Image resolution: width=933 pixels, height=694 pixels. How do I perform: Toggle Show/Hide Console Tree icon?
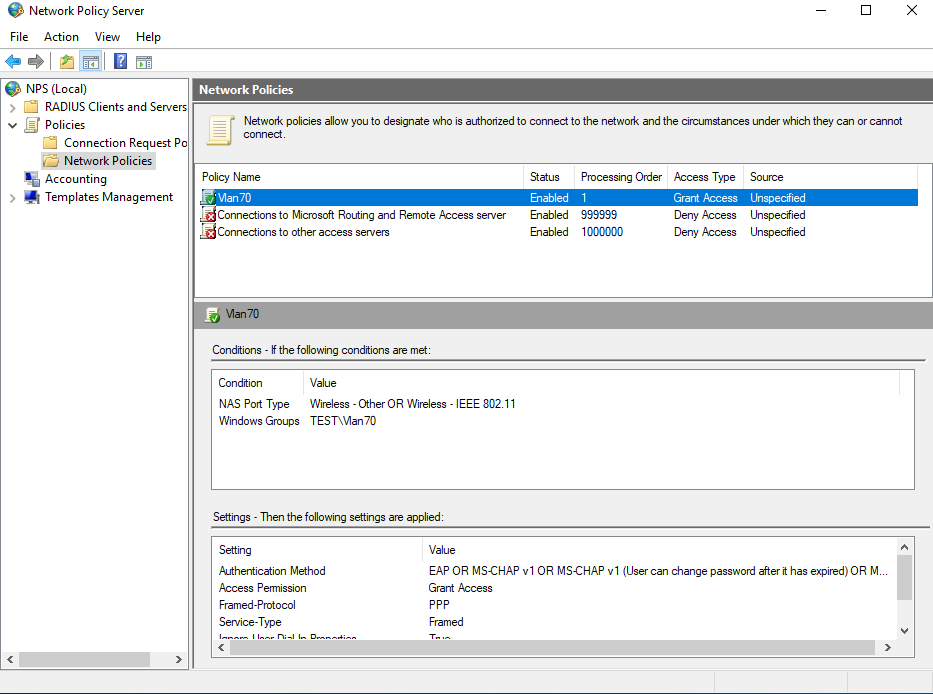pos(91,62)
